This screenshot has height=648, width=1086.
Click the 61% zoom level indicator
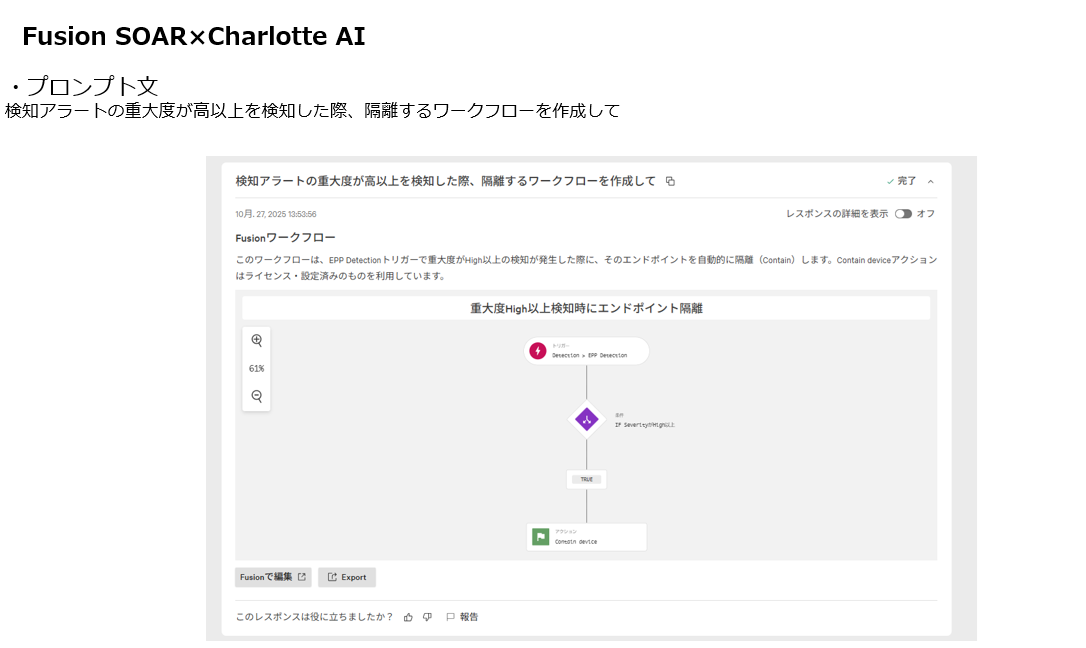point(257,368)
